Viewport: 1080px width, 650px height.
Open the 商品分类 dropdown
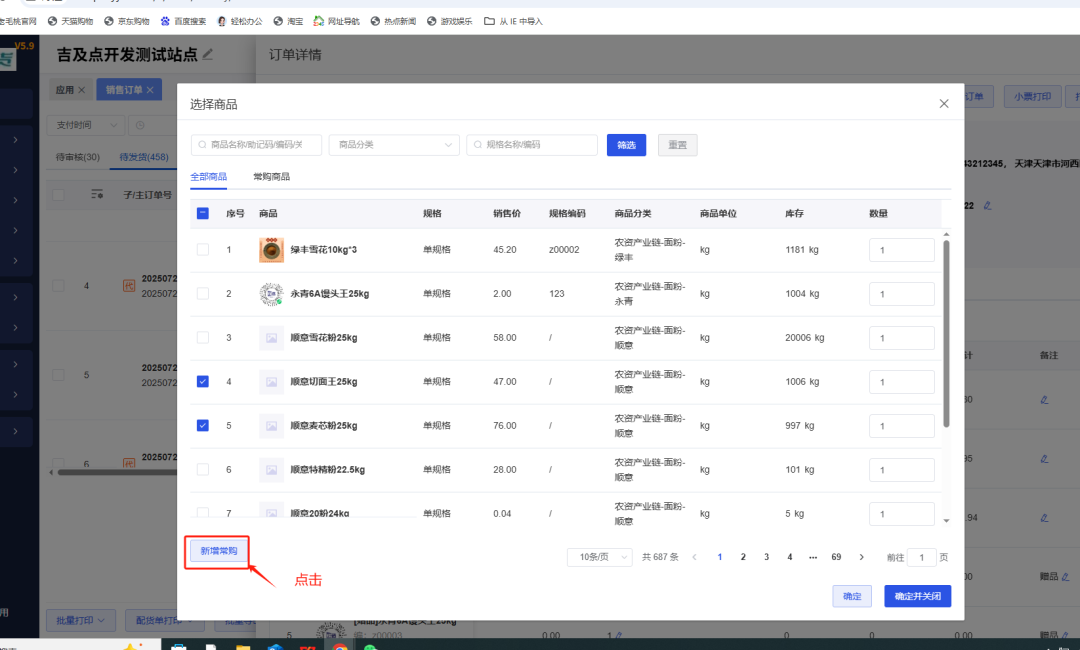[394, 145]
